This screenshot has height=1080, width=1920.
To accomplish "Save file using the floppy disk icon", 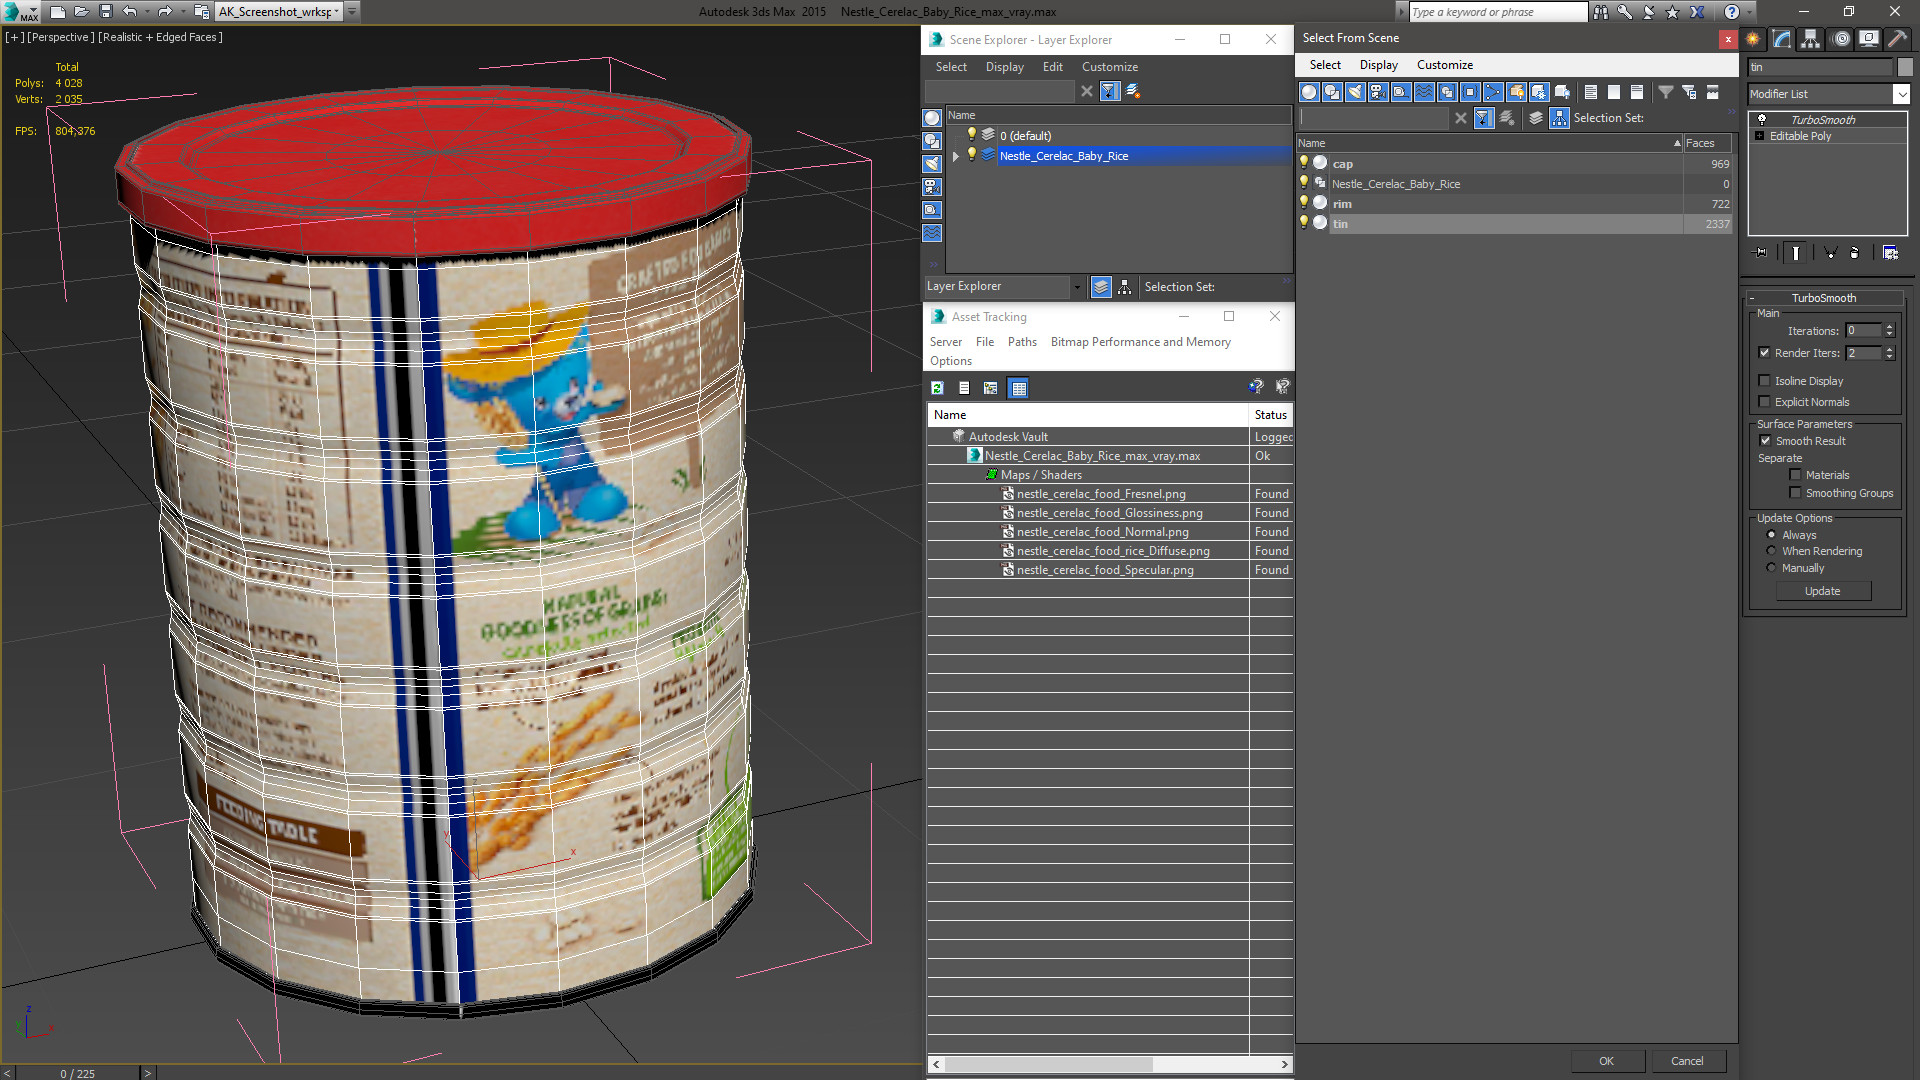I will [x=105, y=12].
